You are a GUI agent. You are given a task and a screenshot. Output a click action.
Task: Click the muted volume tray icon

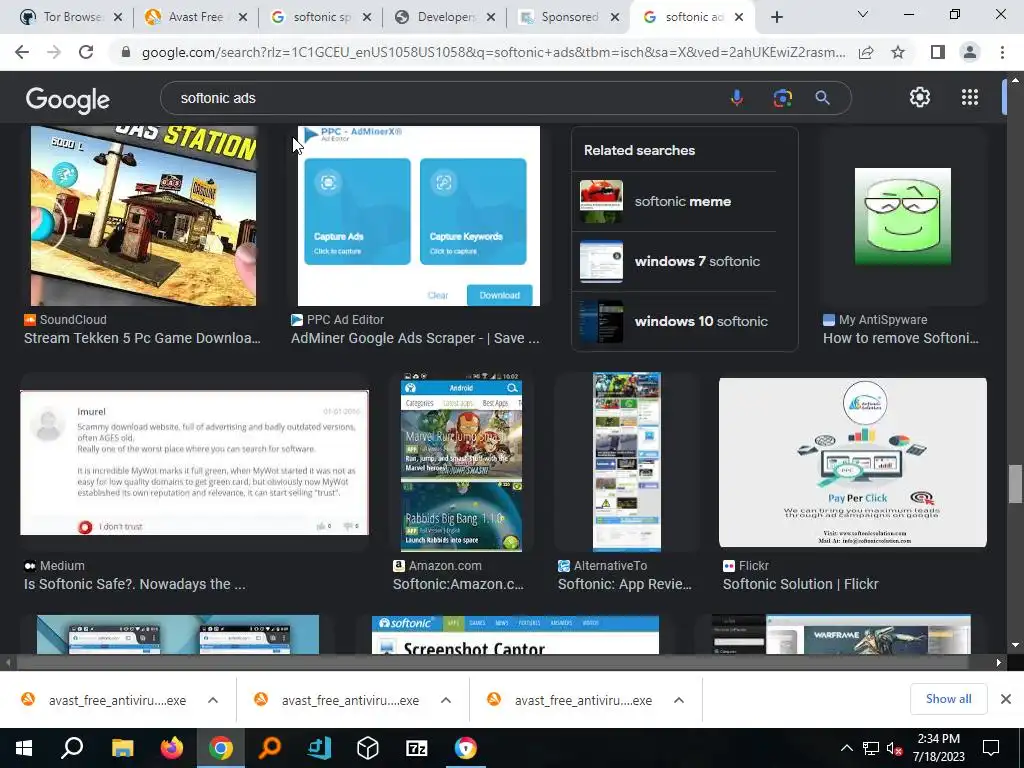[x=894, y=748]
